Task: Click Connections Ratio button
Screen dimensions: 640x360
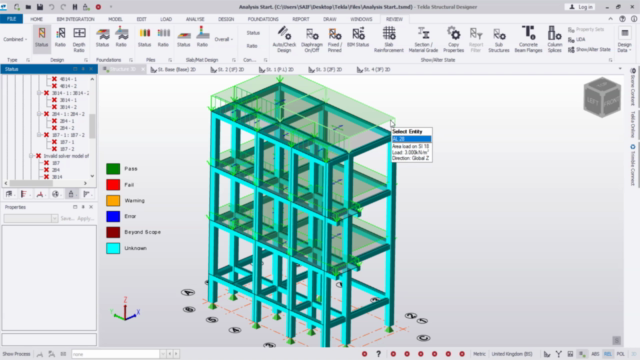Action: click(252, 46)
